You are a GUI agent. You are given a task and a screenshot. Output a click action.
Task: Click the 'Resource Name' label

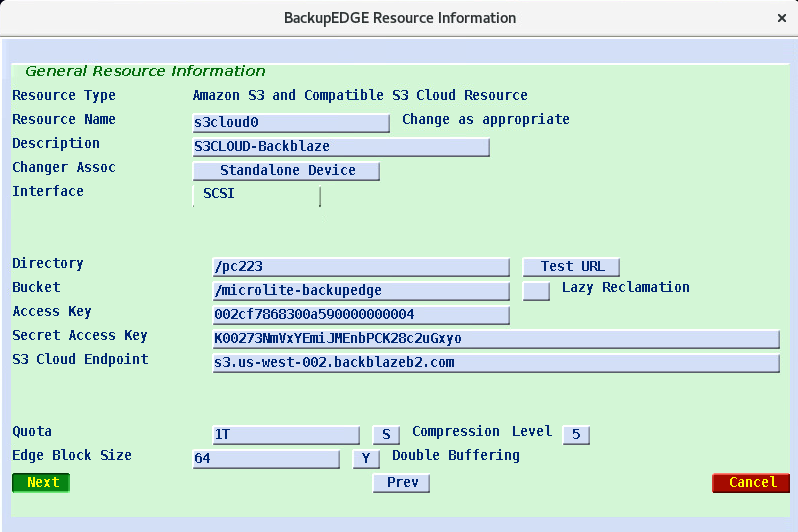64,119
